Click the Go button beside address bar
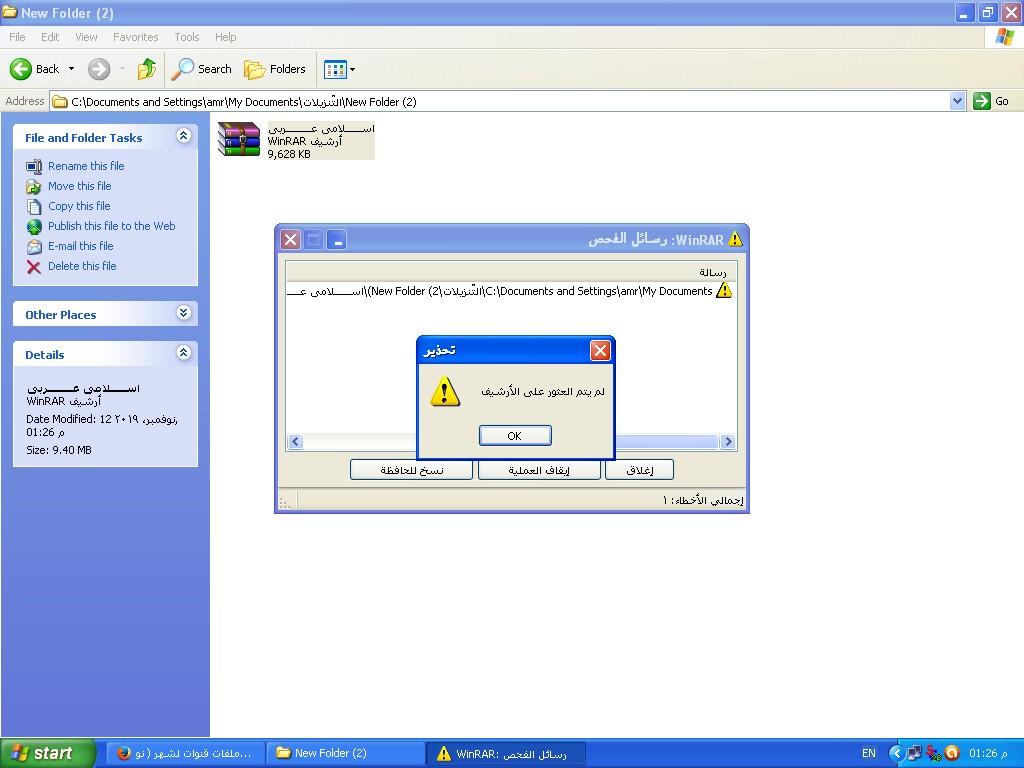 click(x=991, y=101)
